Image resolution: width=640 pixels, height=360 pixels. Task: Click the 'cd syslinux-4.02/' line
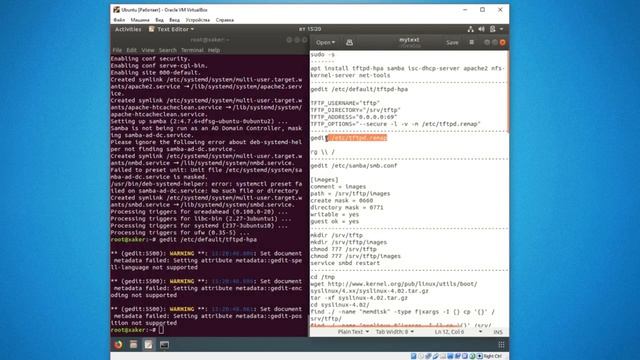click(340, 304)
